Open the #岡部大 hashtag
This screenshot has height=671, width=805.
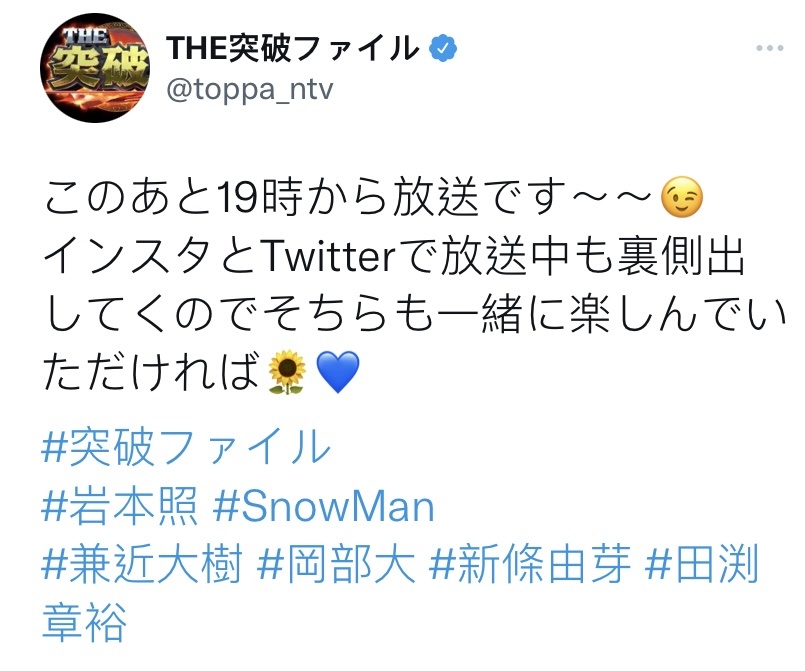pos(336,564)
